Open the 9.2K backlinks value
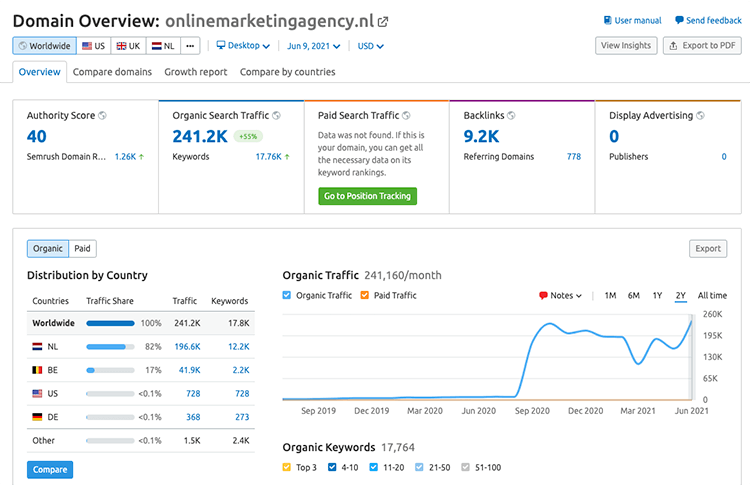The height and width of the screenshot is (485, 750). click(481, 137)
